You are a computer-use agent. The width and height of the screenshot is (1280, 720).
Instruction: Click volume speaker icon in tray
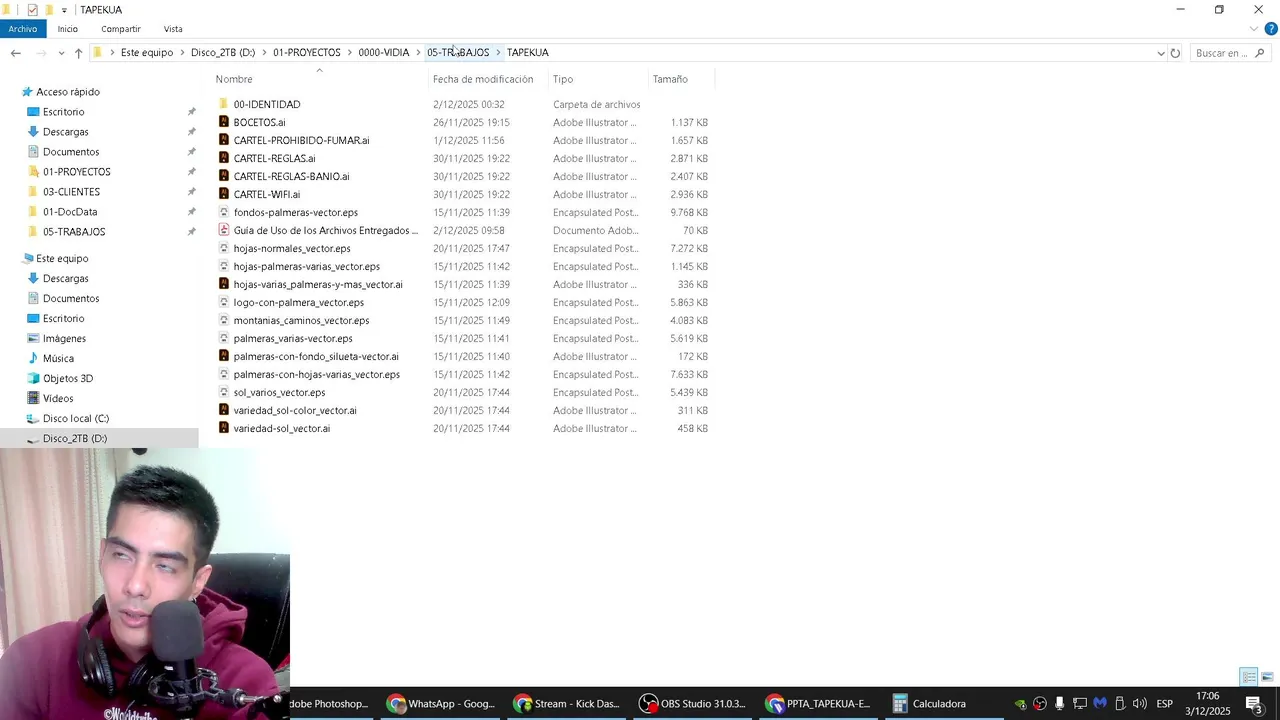[x=1139, y=704]
